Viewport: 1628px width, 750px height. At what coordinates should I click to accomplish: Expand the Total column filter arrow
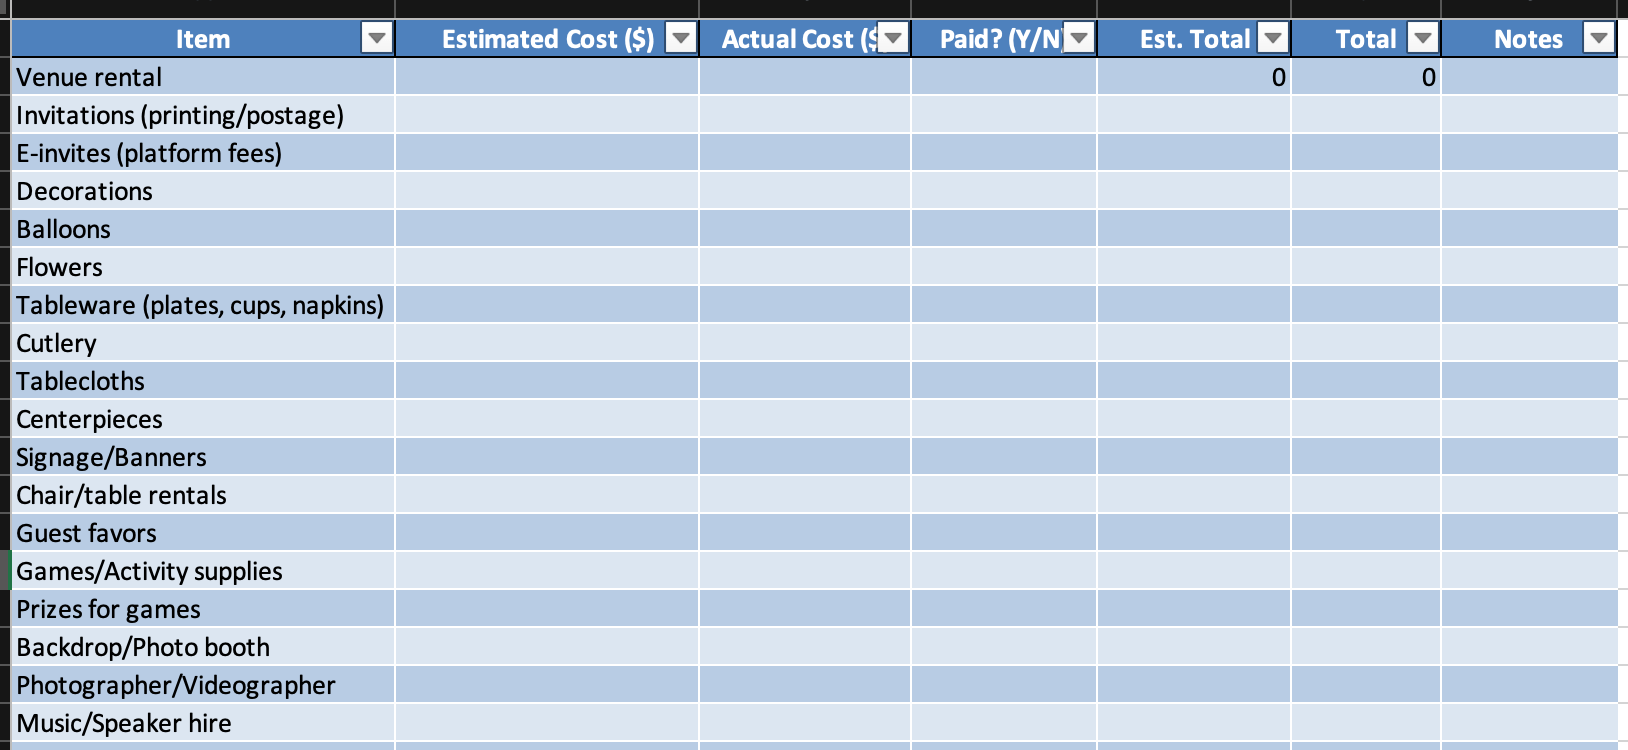coord(1422,39)
